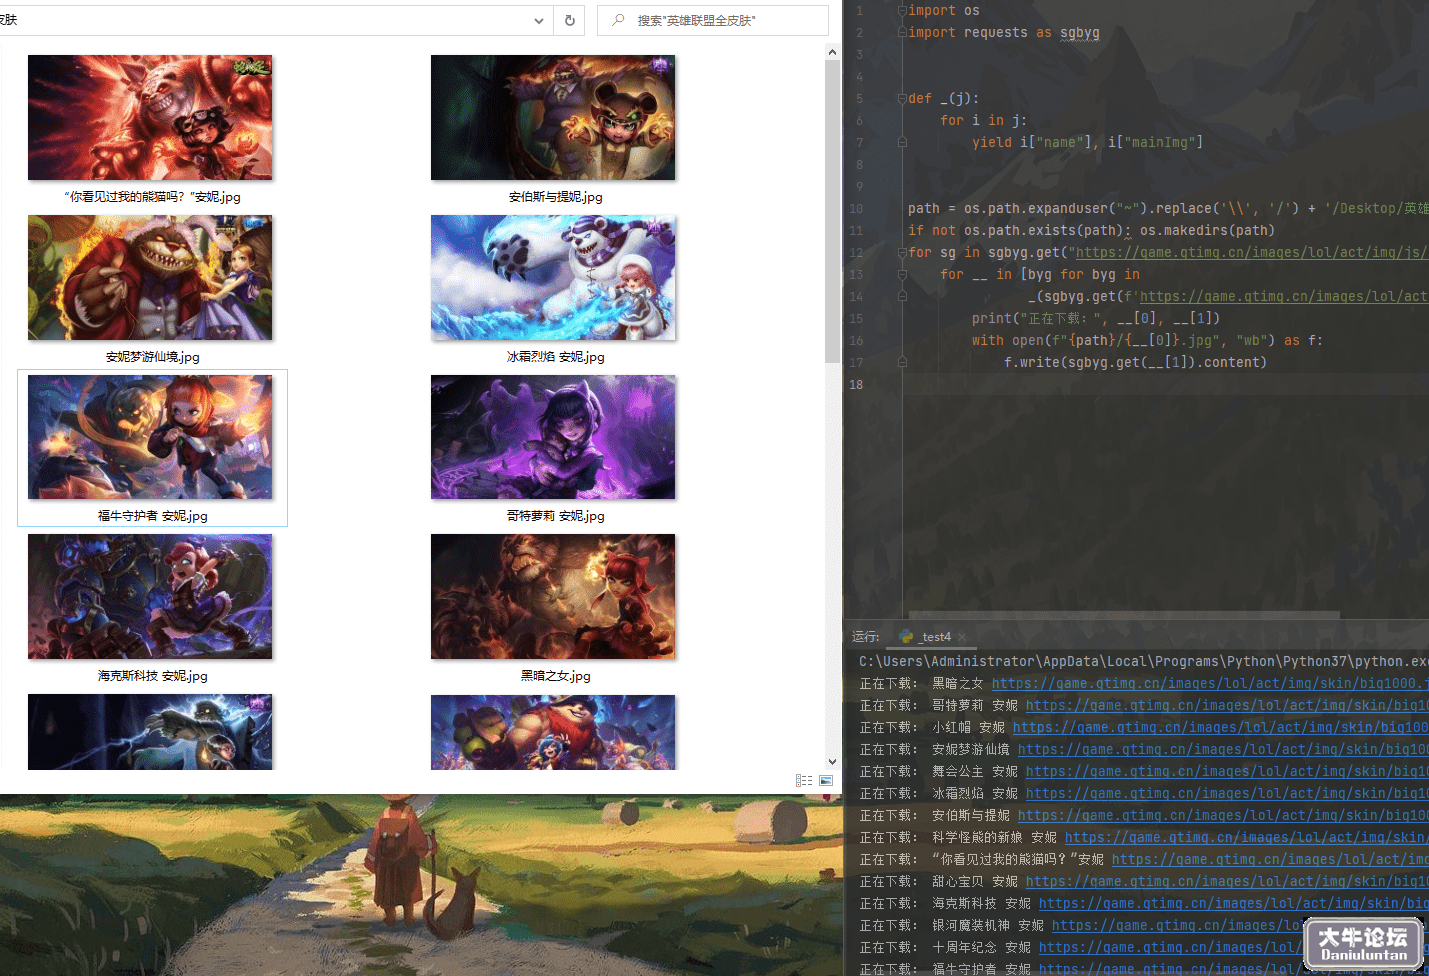Viewport: 1429px width, 976px height.
Task: Click the editor's horizontal scrollbar
Action: pyautogui.click(x=1124, y=614)
